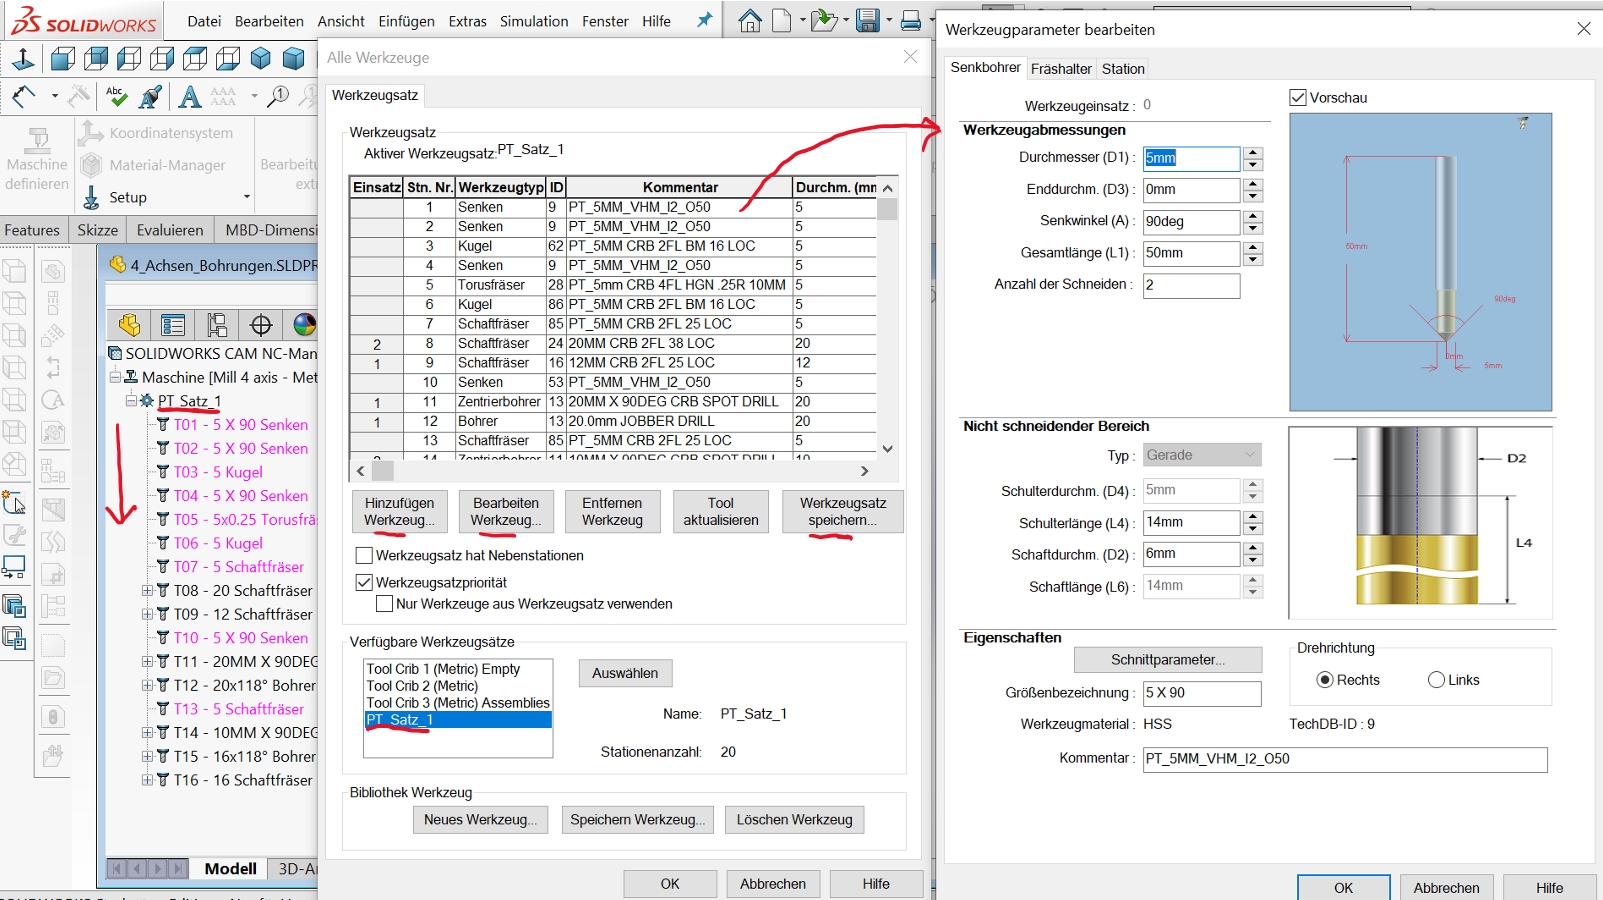Click the Schnittparameter... button
The height and width of the screenshot is (900, 1603).
point(1167,660)
